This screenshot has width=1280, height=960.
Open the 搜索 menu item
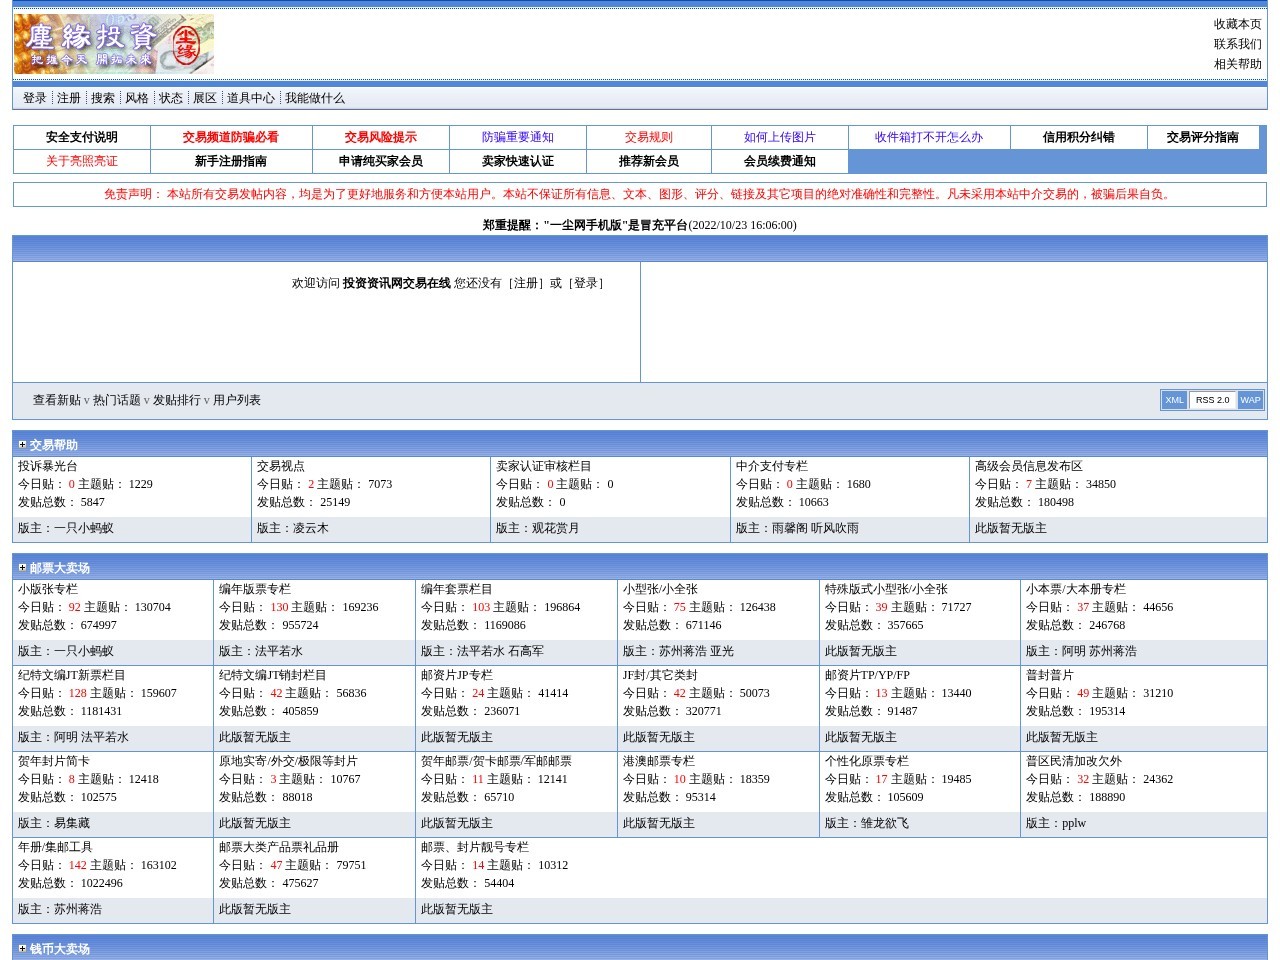click(103, 98)
